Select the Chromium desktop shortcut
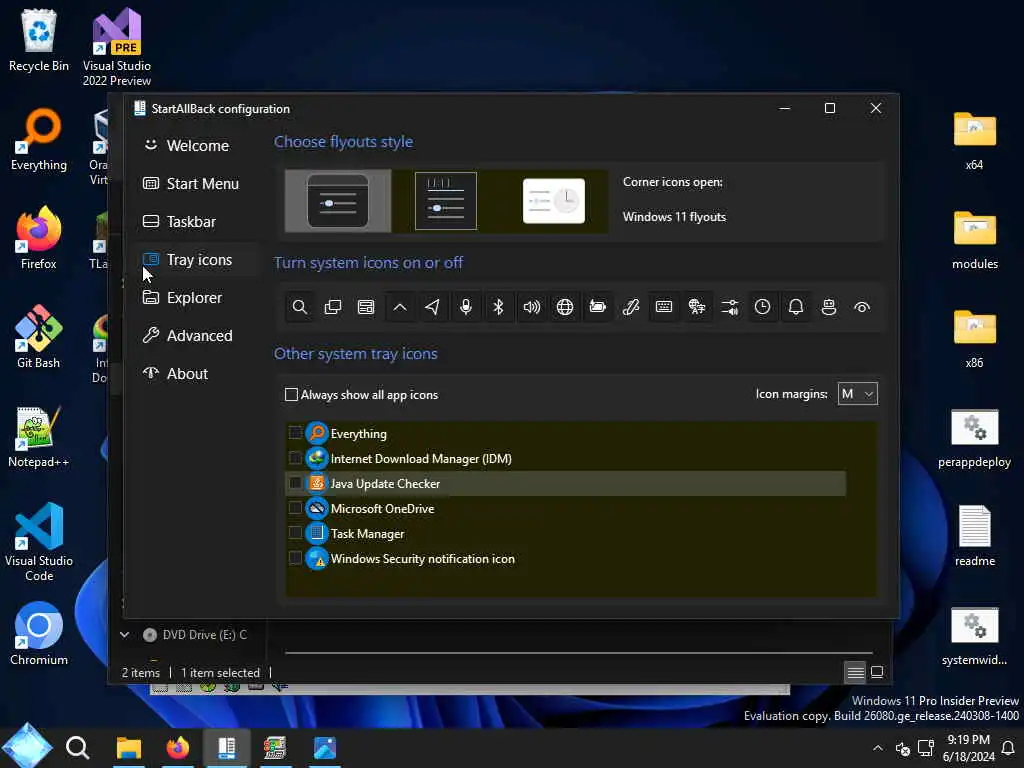 coord(39,633)
